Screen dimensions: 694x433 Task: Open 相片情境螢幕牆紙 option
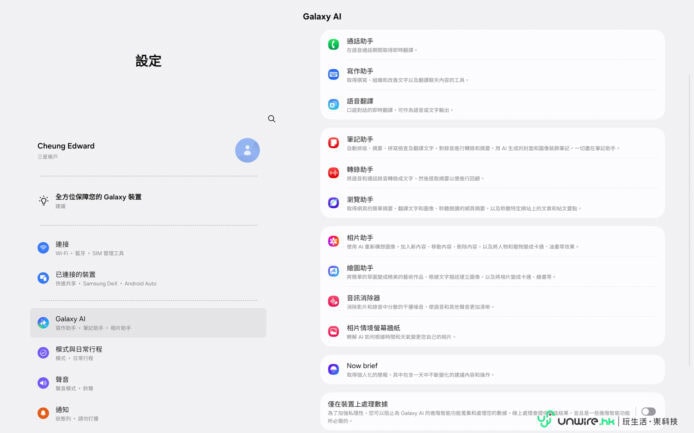(493, 332)
